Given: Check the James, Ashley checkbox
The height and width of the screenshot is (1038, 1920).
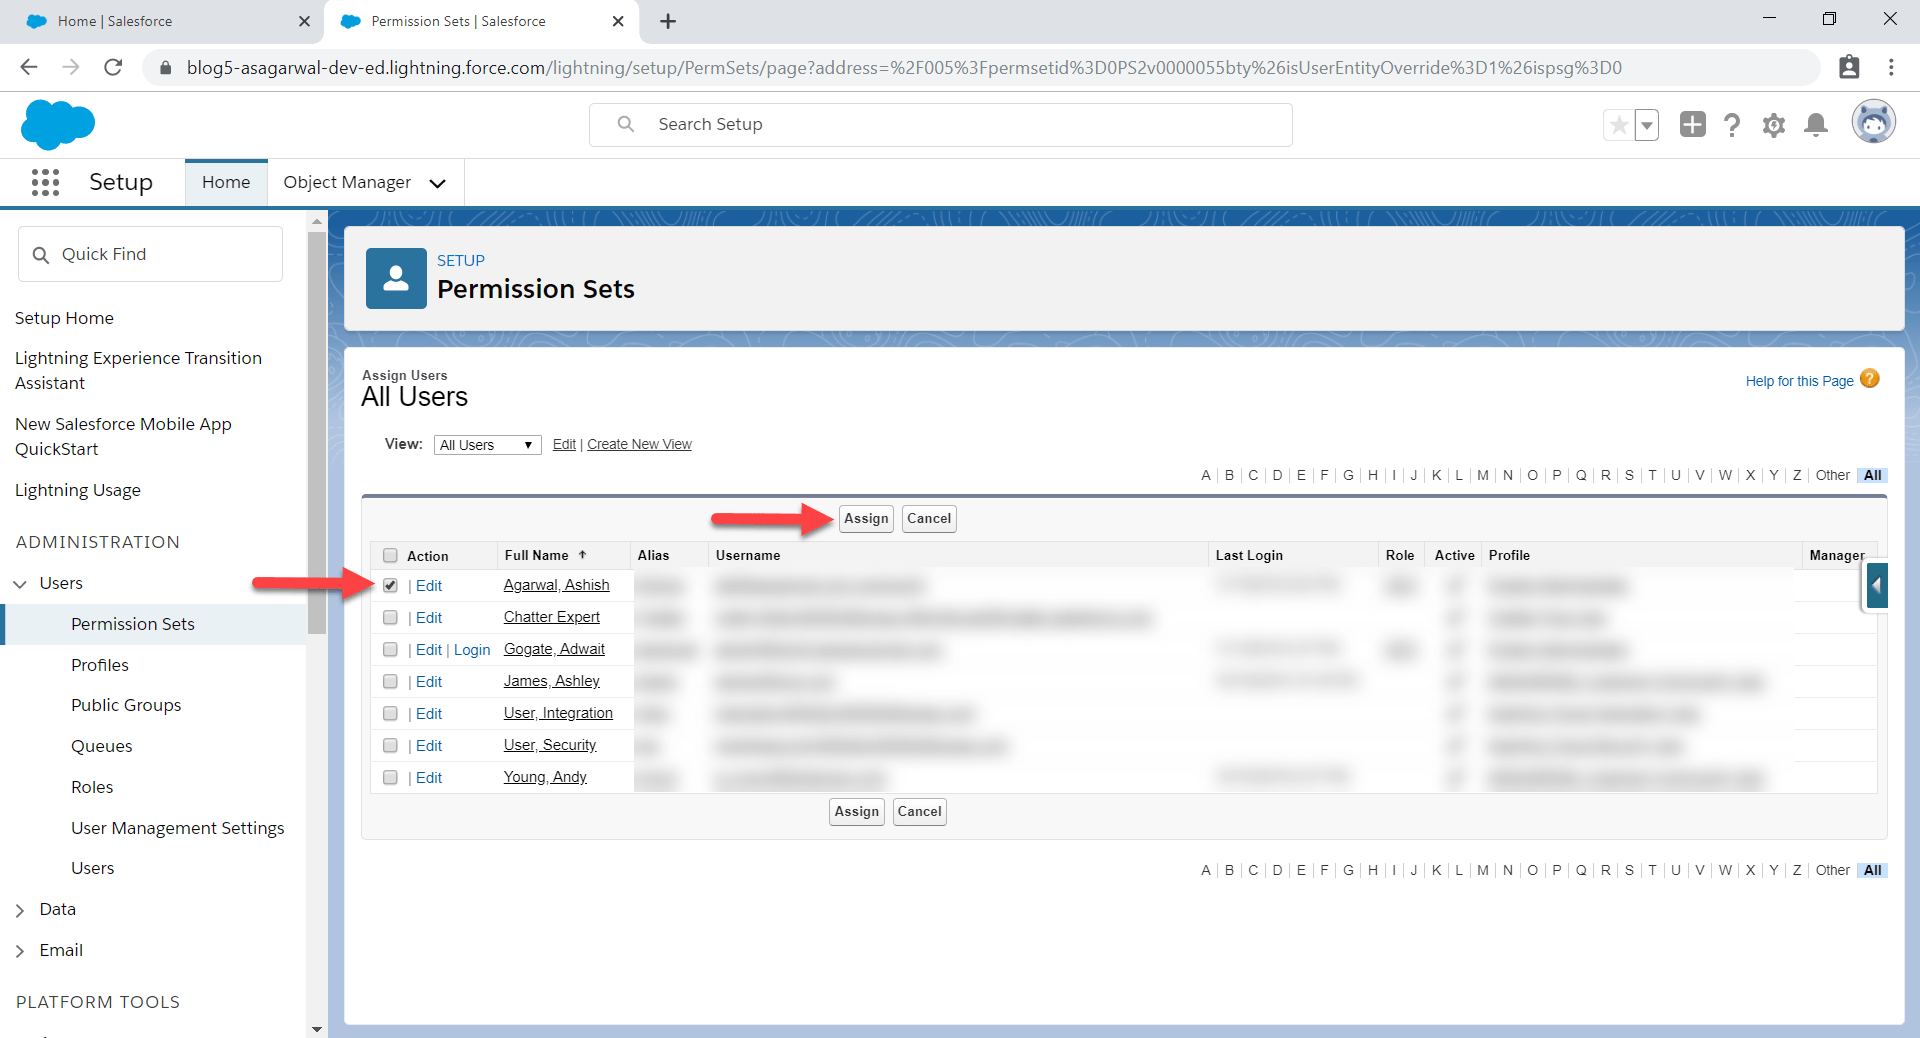Looking at the screenshot, I should tap(390, 681).
